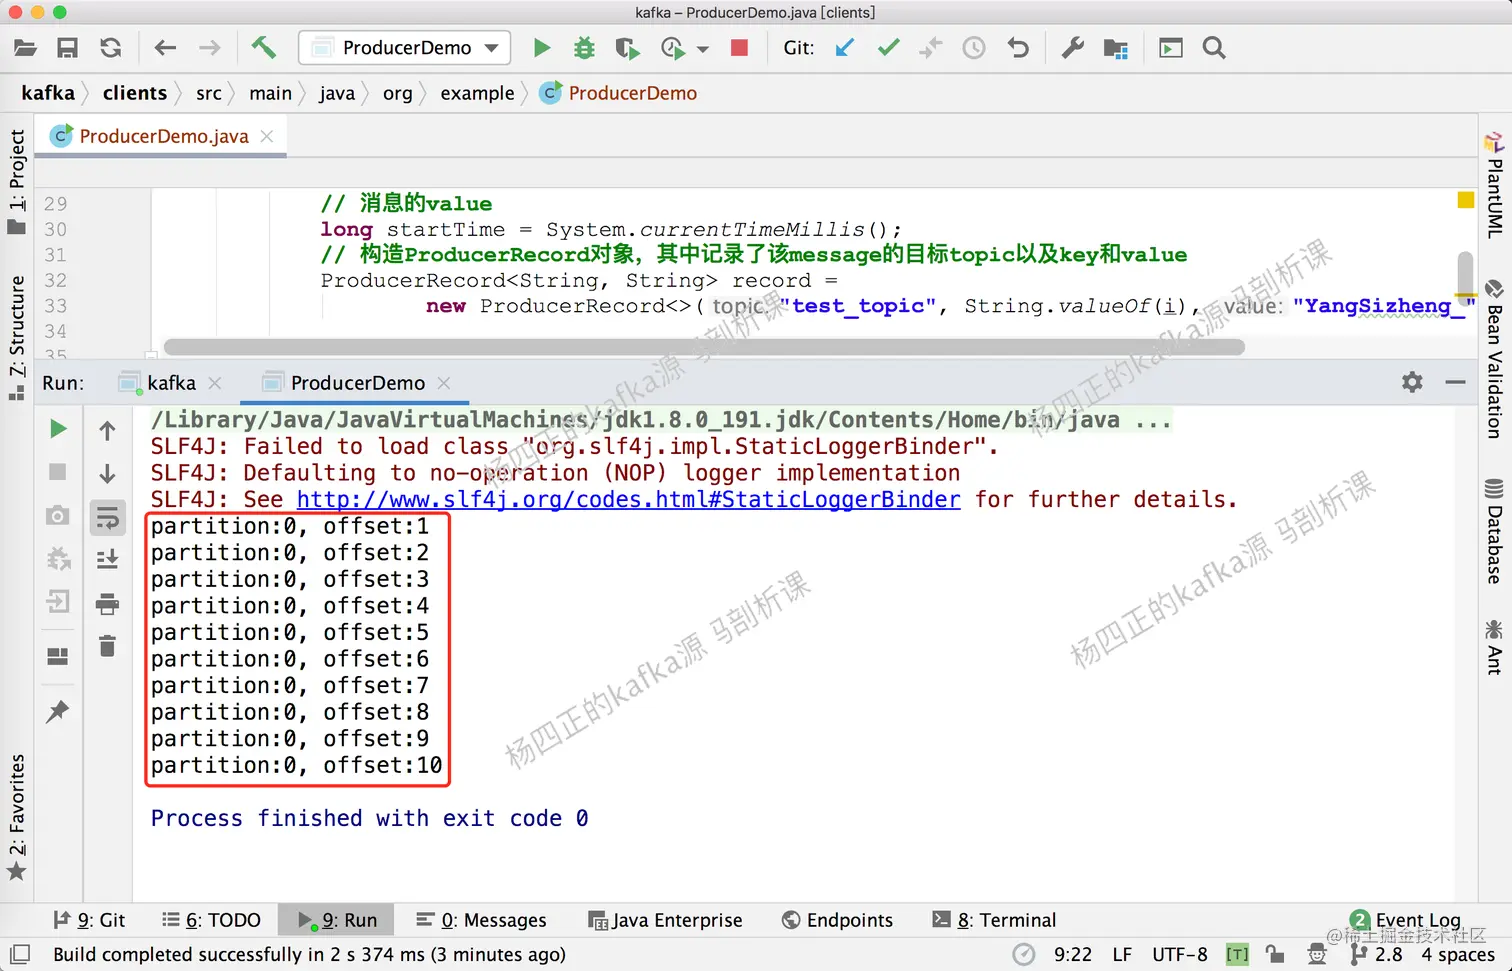1512x971 pixels.
Task: Start debugging with the bug icon
Action: click(x=584, y=48)
